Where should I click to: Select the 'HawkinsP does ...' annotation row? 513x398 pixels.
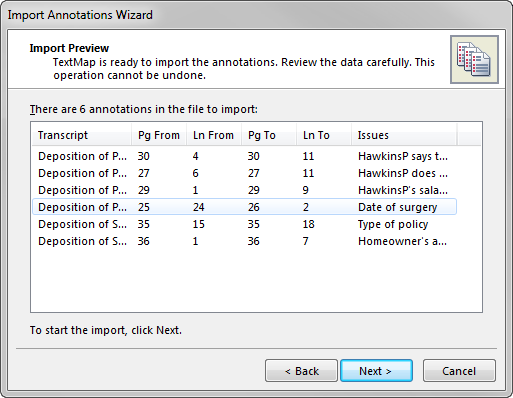244,173
